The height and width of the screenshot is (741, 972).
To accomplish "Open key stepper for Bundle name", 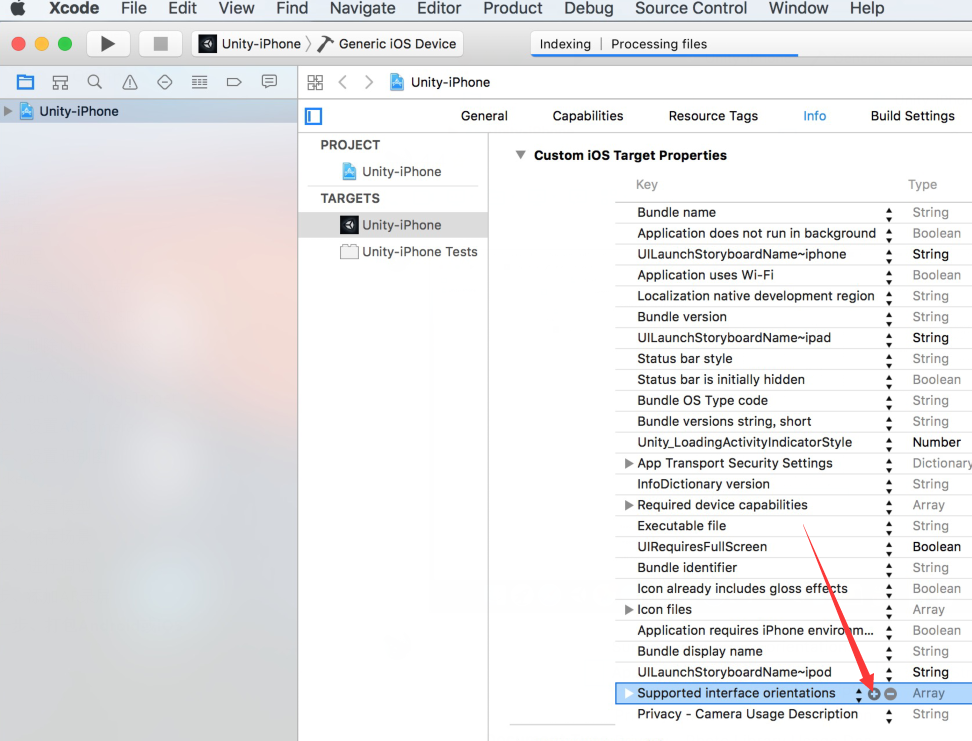I will click(889, 215).
